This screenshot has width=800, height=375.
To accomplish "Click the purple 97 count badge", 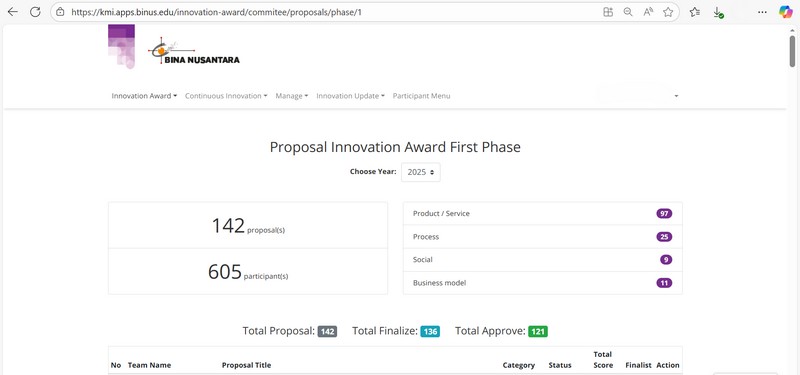I will (x=664, y=213).
